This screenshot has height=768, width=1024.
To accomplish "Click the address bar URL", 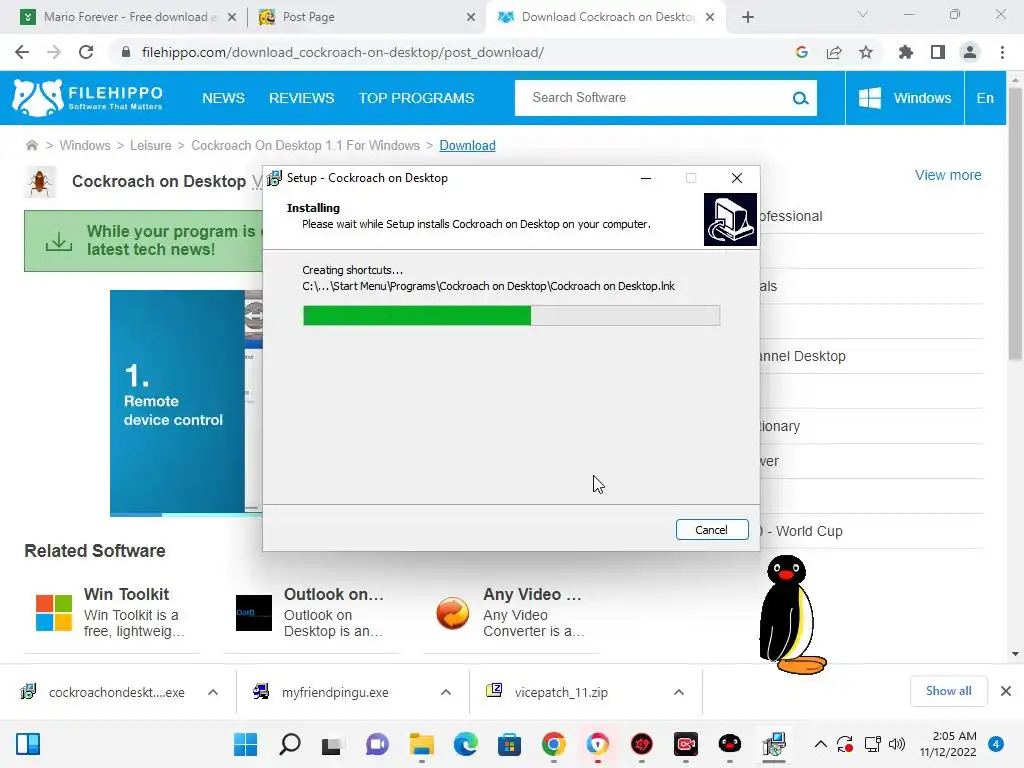I will coord(342,52).
